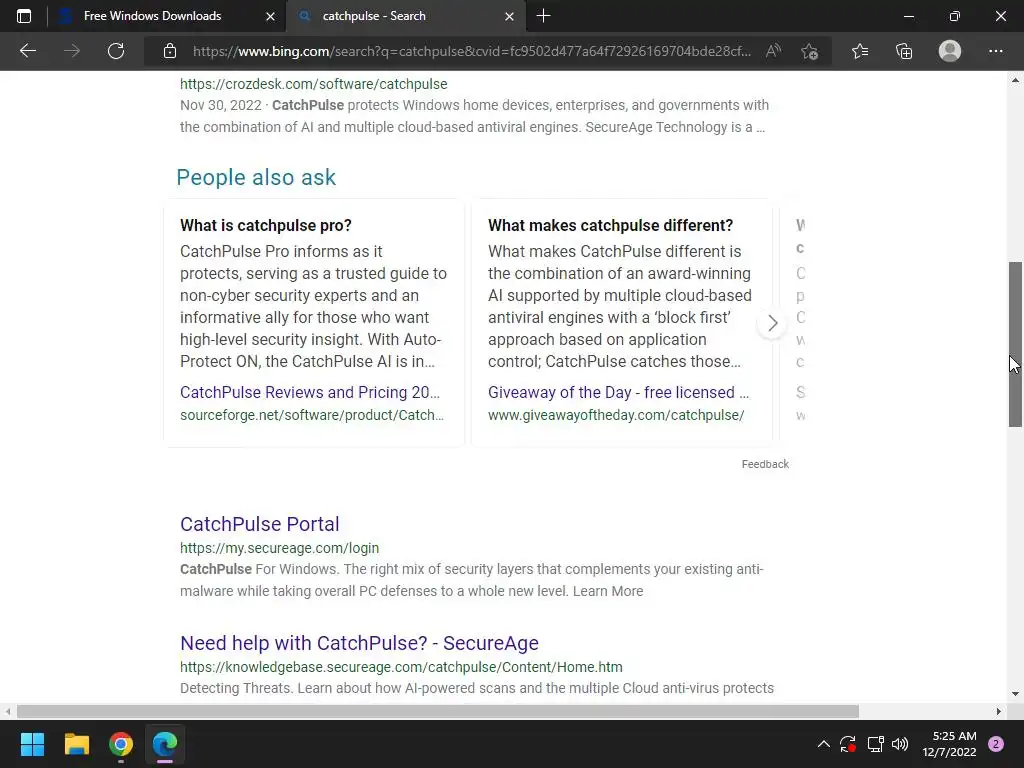Click the scroll up arrow
The image size is (1024, 768).
click(1015, 80)
